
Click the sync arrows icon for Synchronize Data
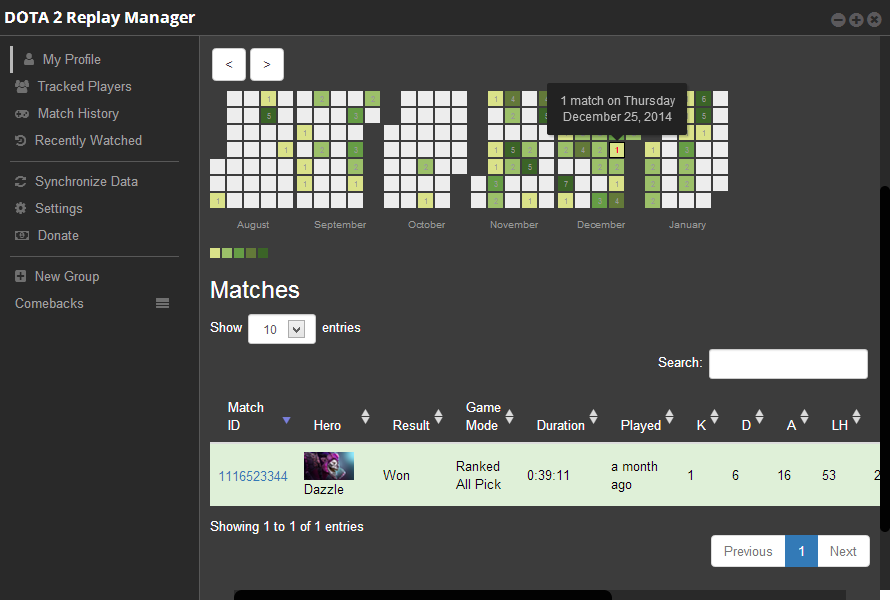21,182
